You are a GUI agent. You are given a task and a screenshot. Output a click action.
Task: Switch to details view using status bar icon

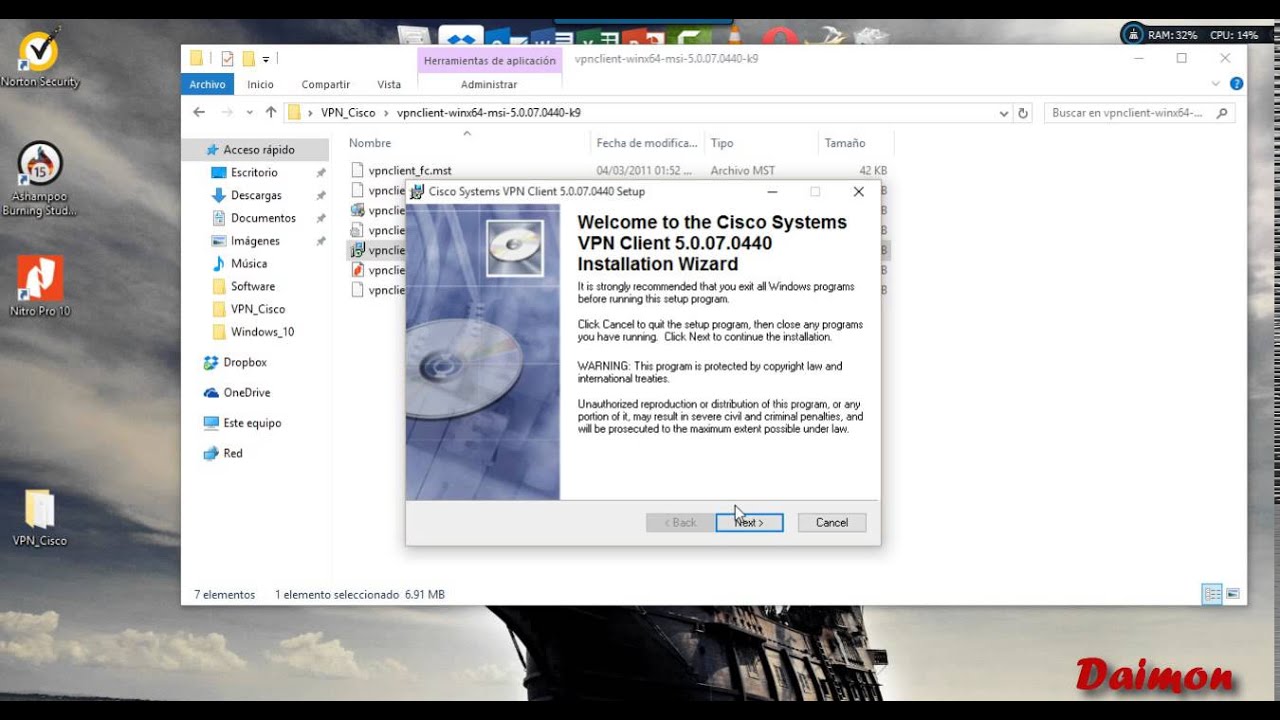point(1212,594)
